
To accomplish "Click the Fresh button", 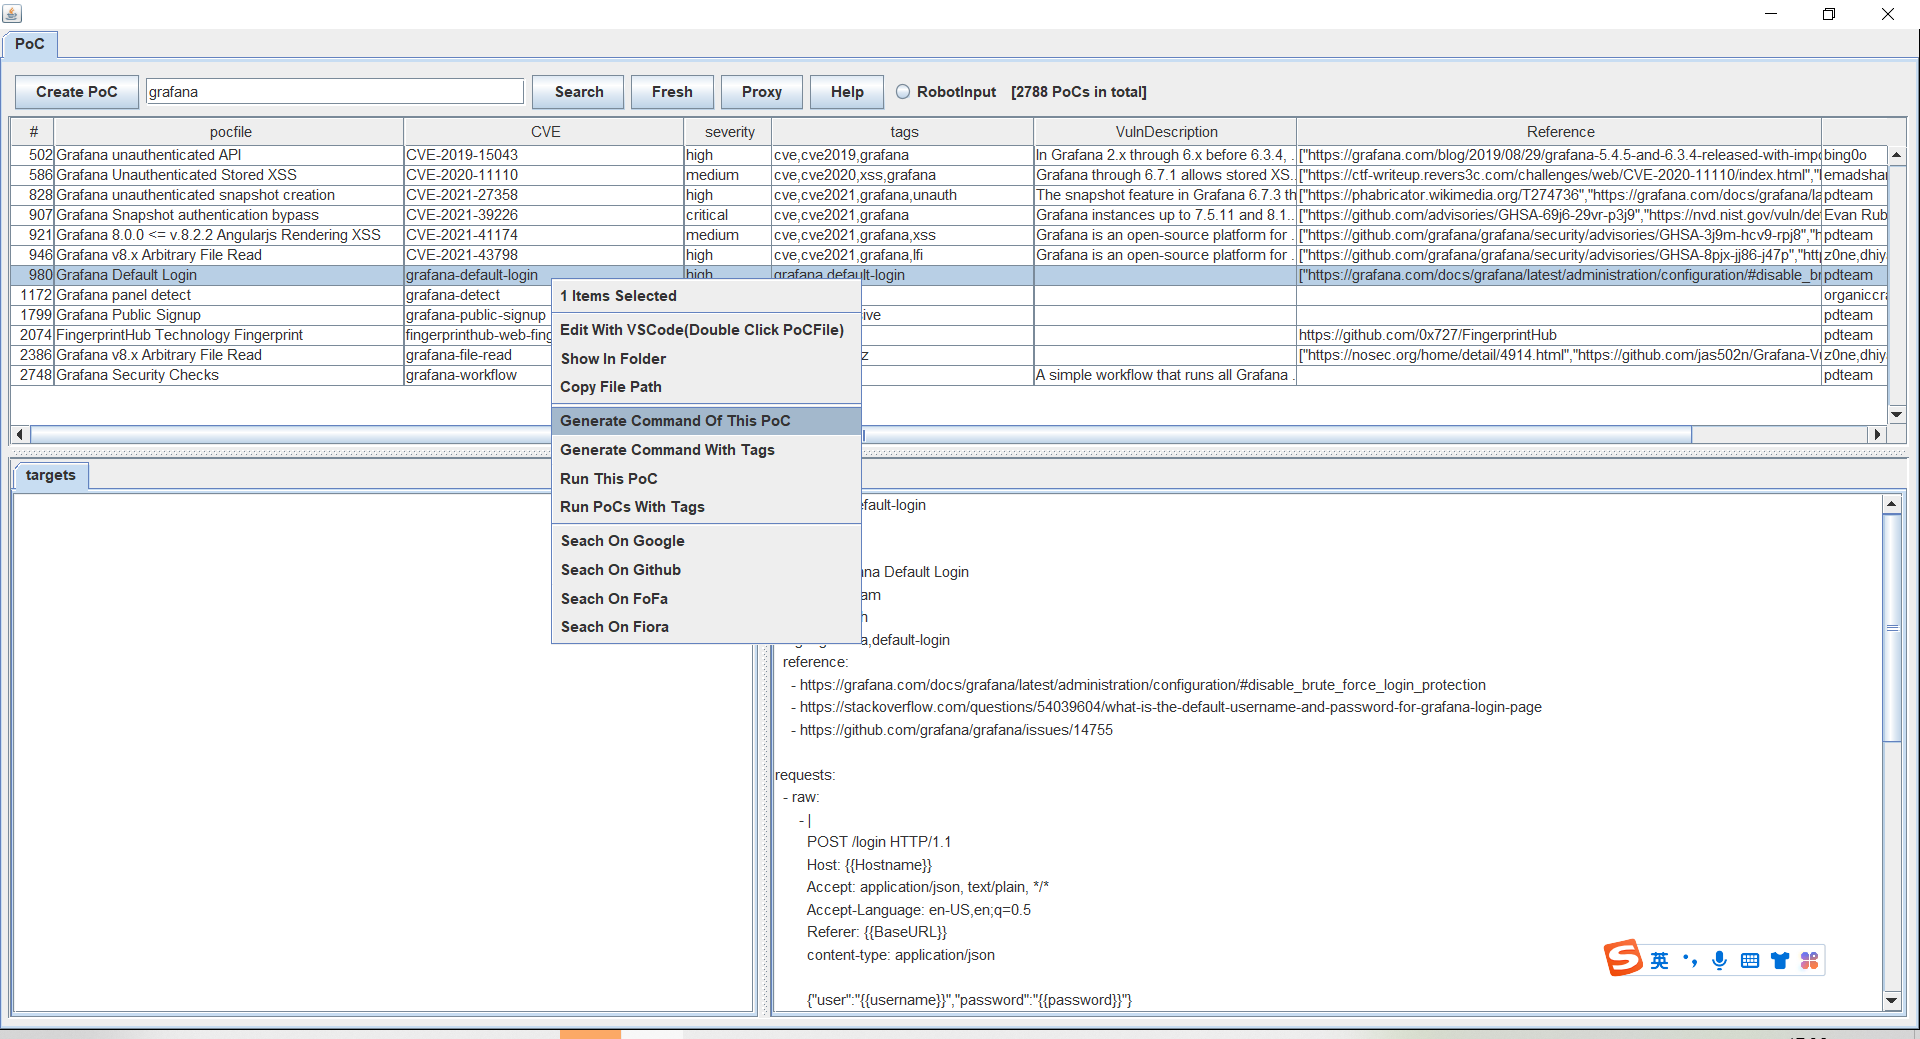I will 672,92.
